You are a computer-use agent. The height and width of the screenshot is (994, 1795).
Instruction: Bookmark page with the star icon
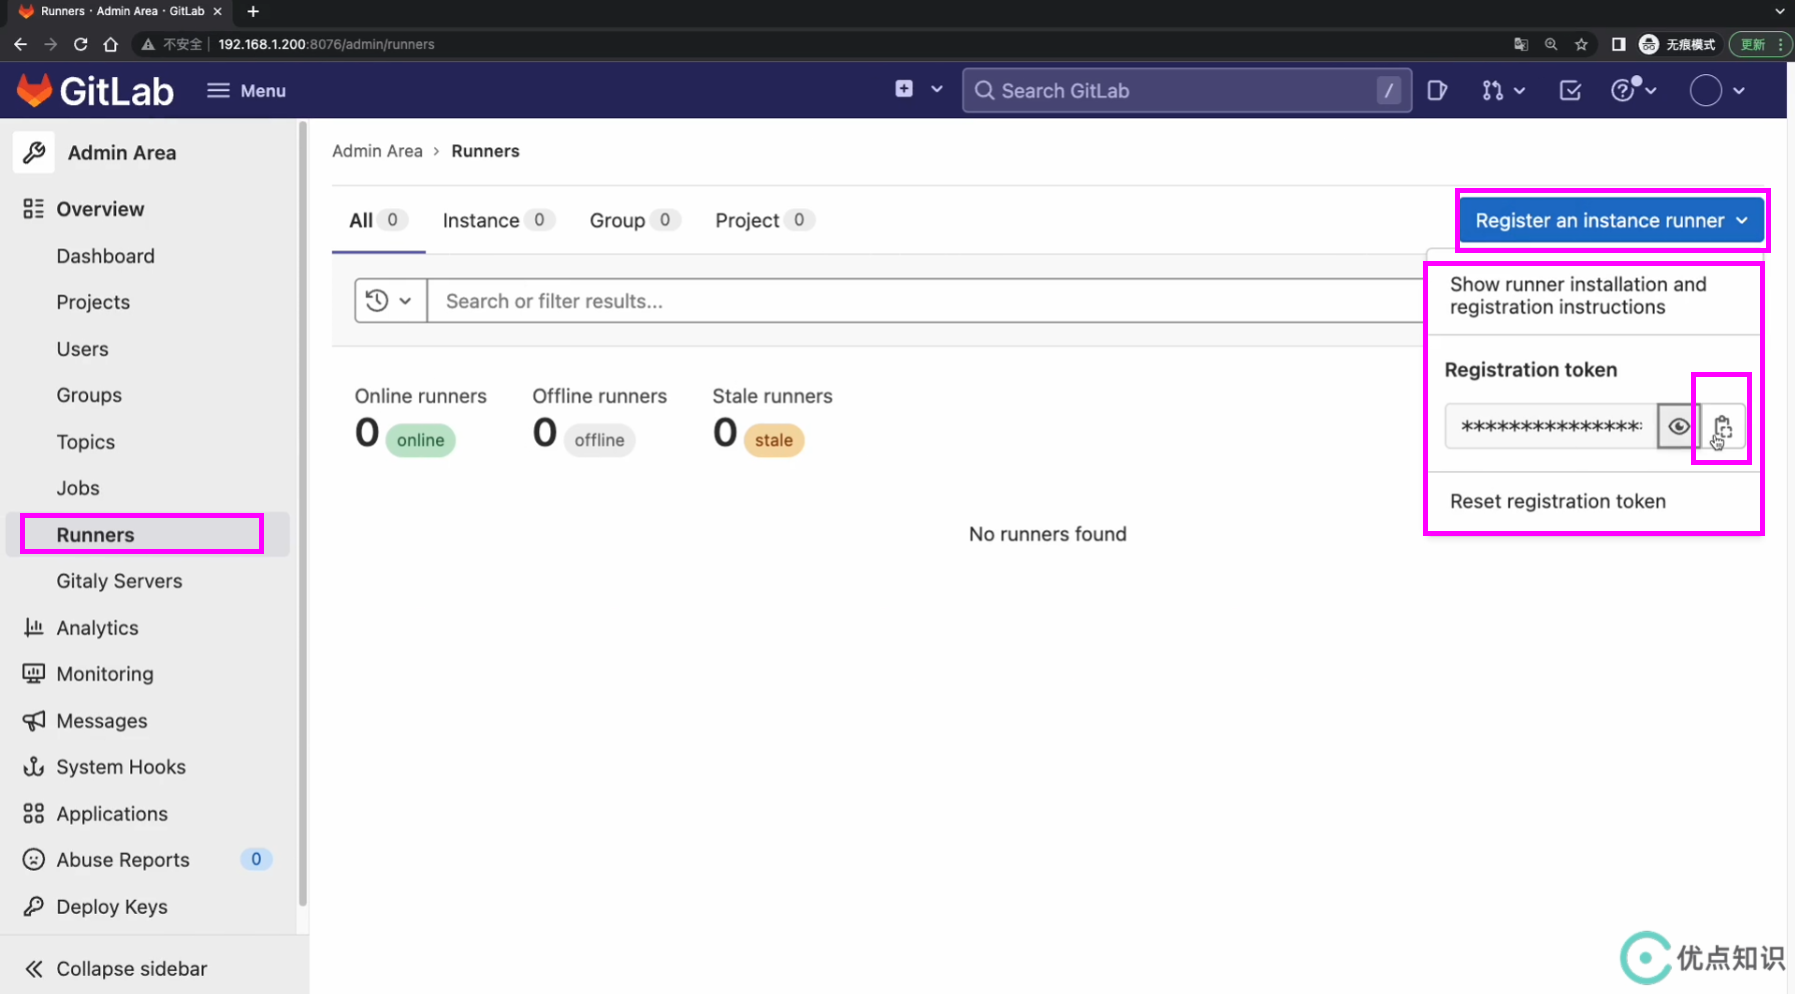tap(1581, 44)
